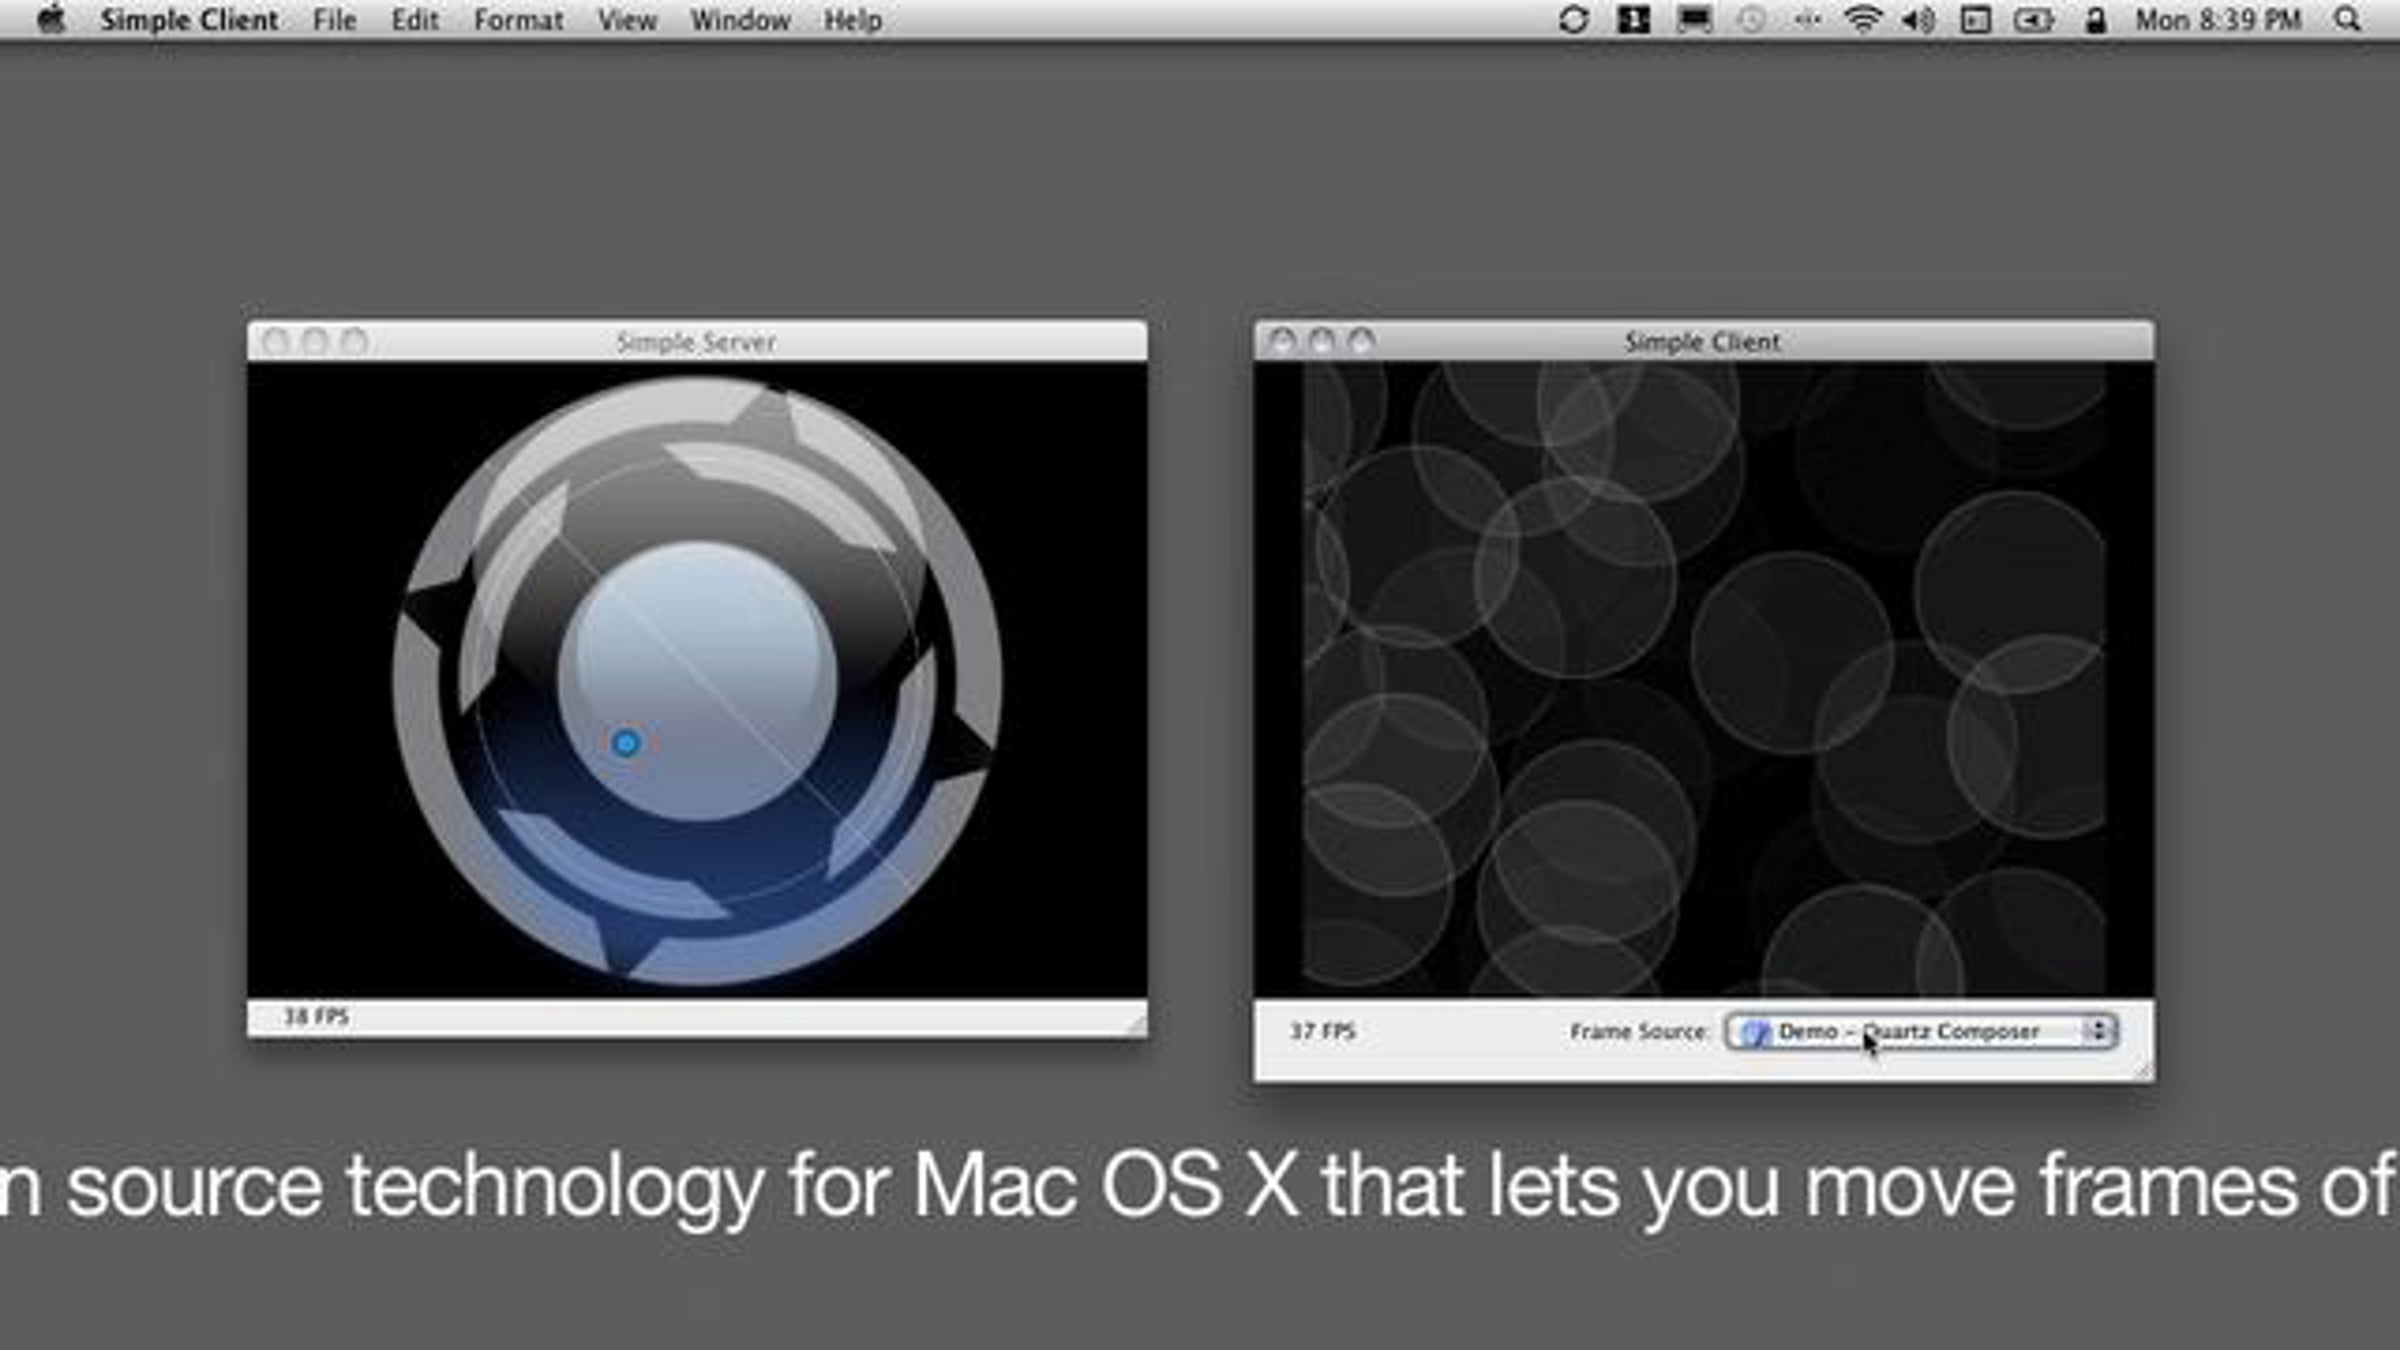The height and width of the screenshot is (1350, 2400).
Task: Click the Frame Source label
Action: tap(1639, 1031)
